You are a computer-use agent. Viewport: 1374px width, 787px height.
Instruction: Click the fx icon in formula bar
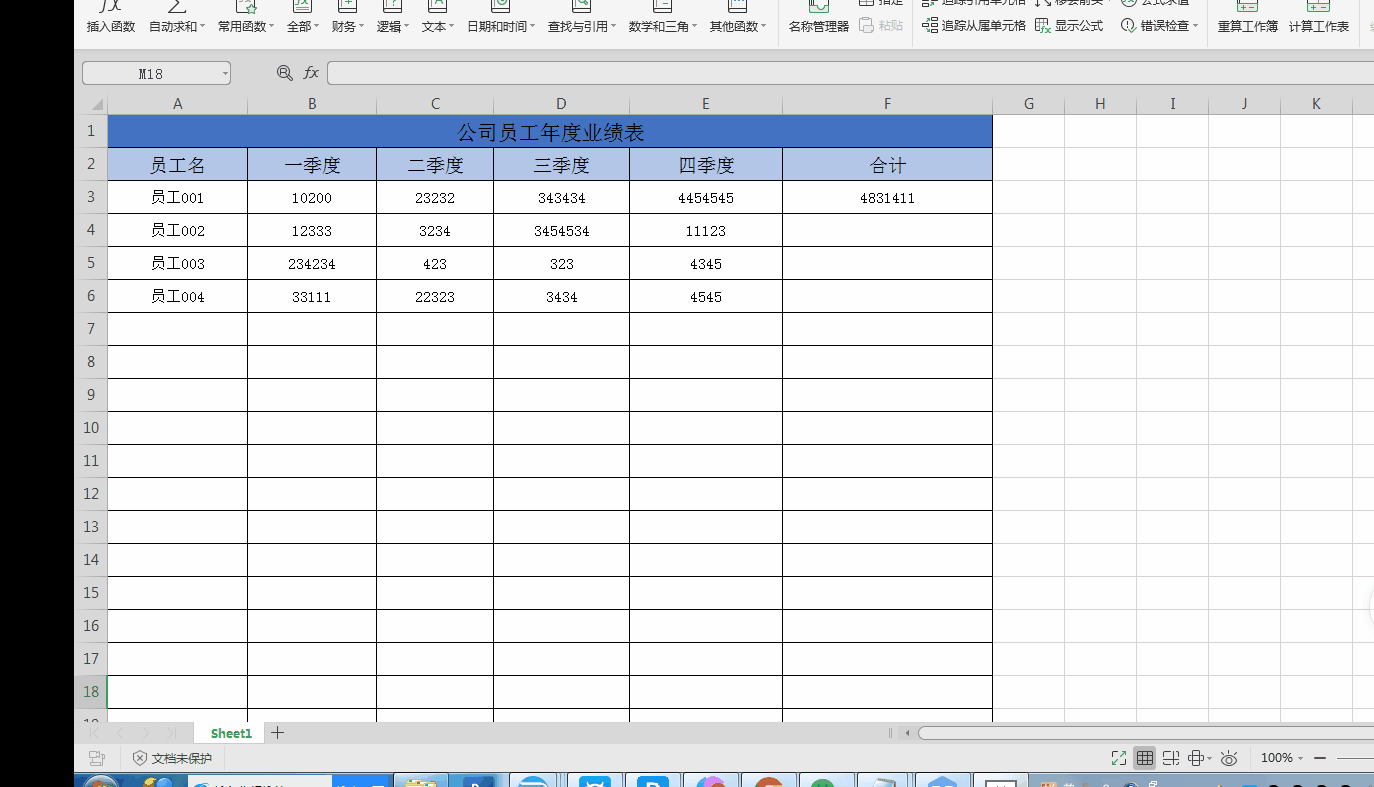pos(311,73)
